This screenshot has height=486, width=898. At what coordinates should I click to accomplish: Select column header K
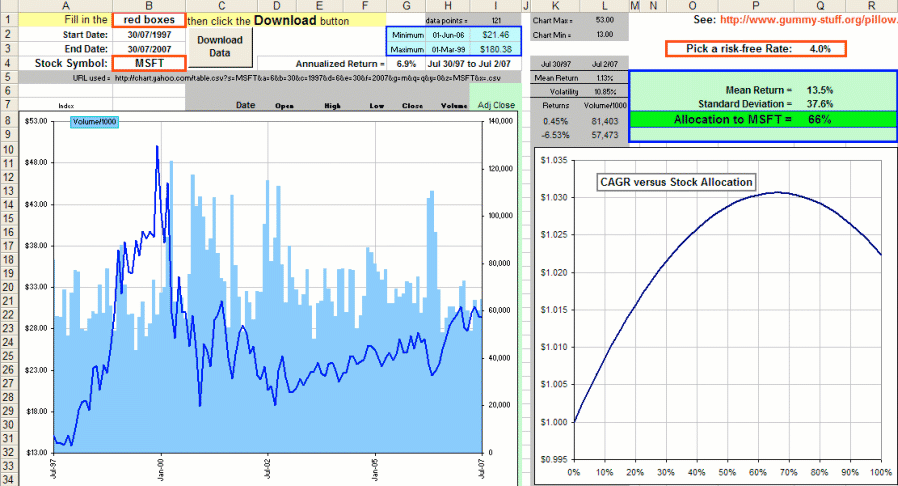coord(556,6)
